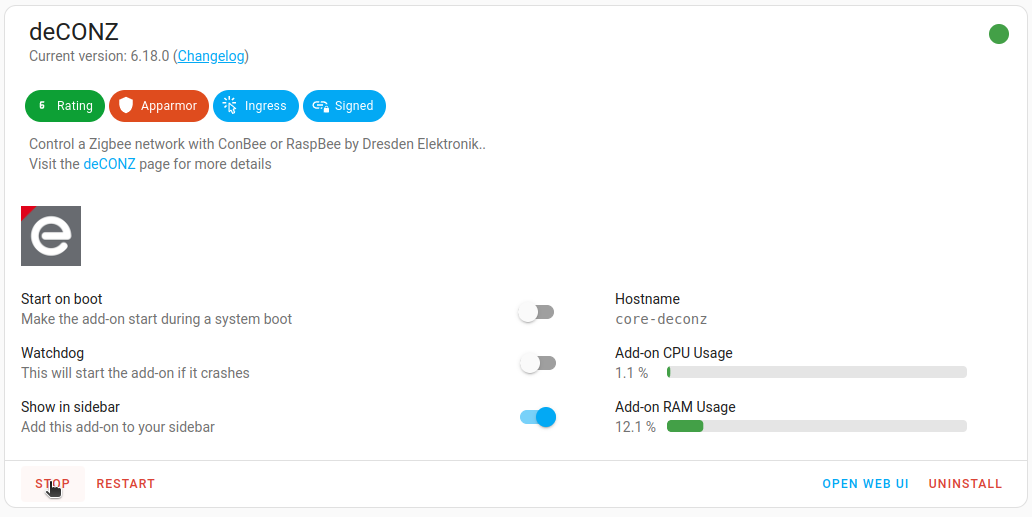Click the green running status indicator

(x=998, y=34)
